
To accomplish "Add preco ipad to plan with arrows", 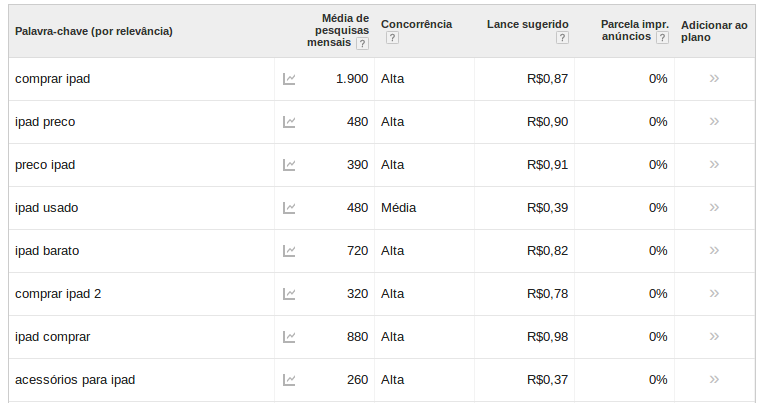I will pyautogui.click(x=714, y=164).
